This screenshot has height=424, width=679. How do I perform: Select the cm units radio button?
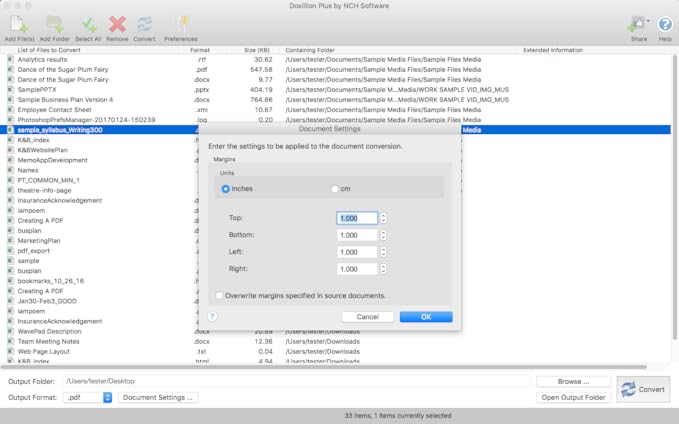tap(335, 188)
